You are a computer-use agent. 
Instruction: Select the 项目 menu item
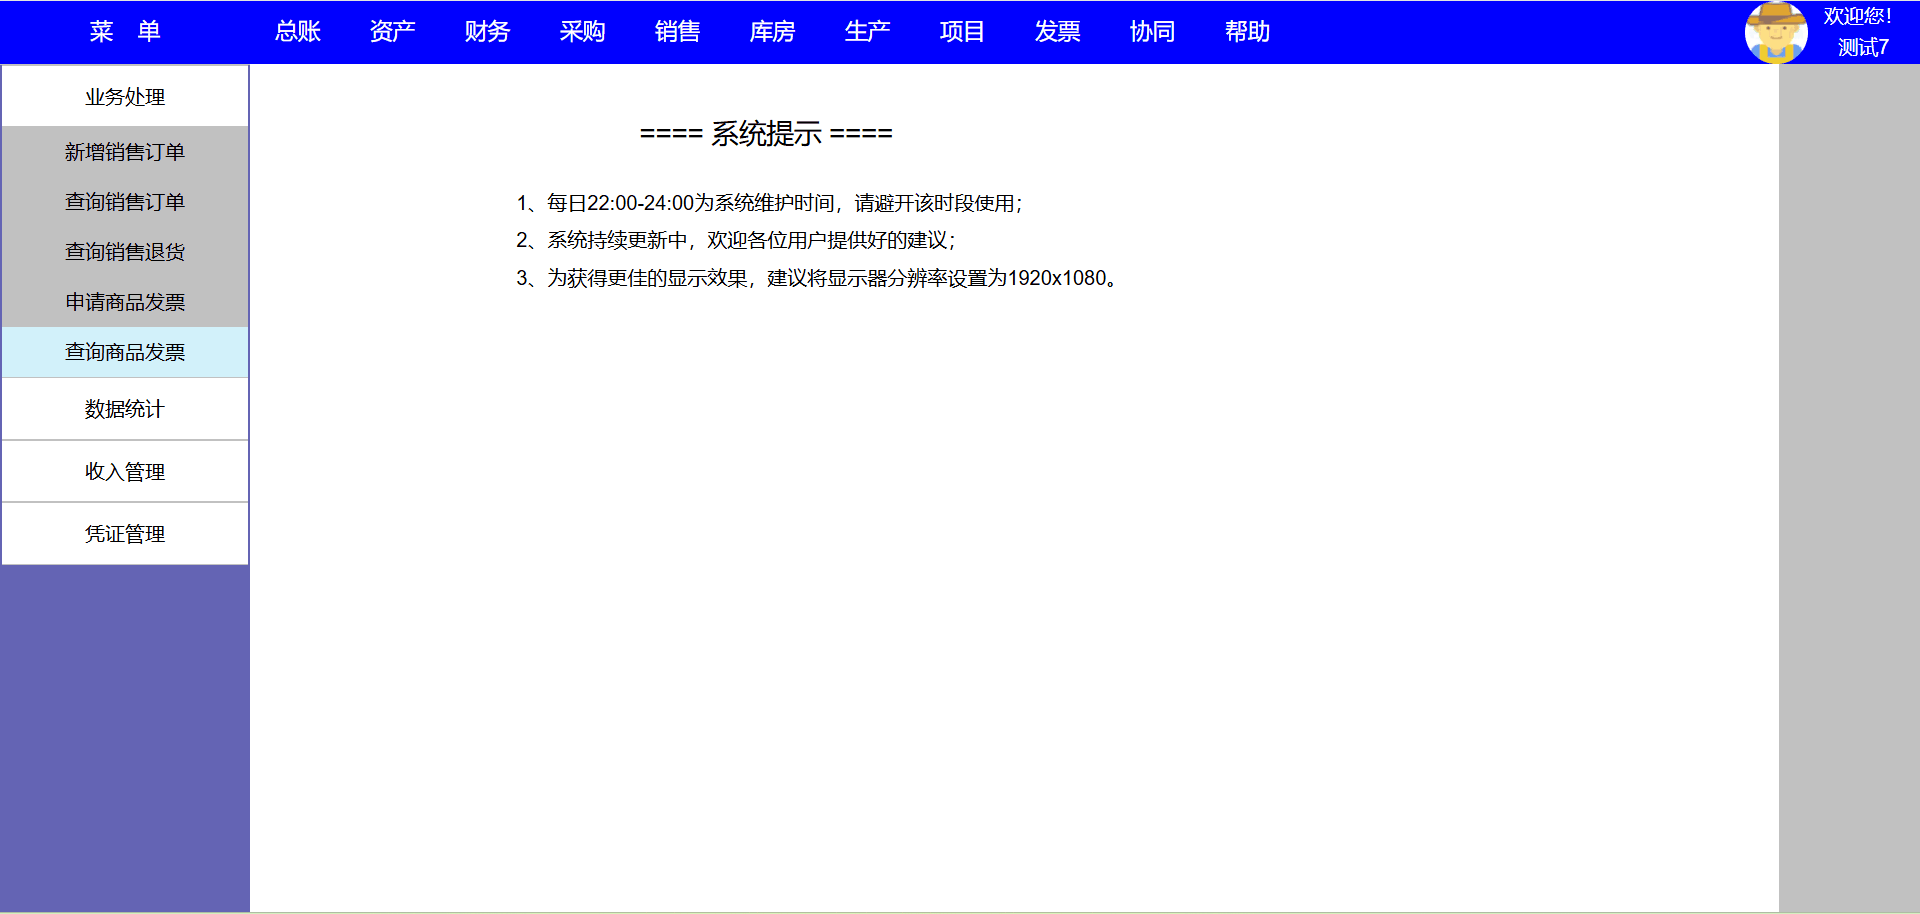[962, 32]
